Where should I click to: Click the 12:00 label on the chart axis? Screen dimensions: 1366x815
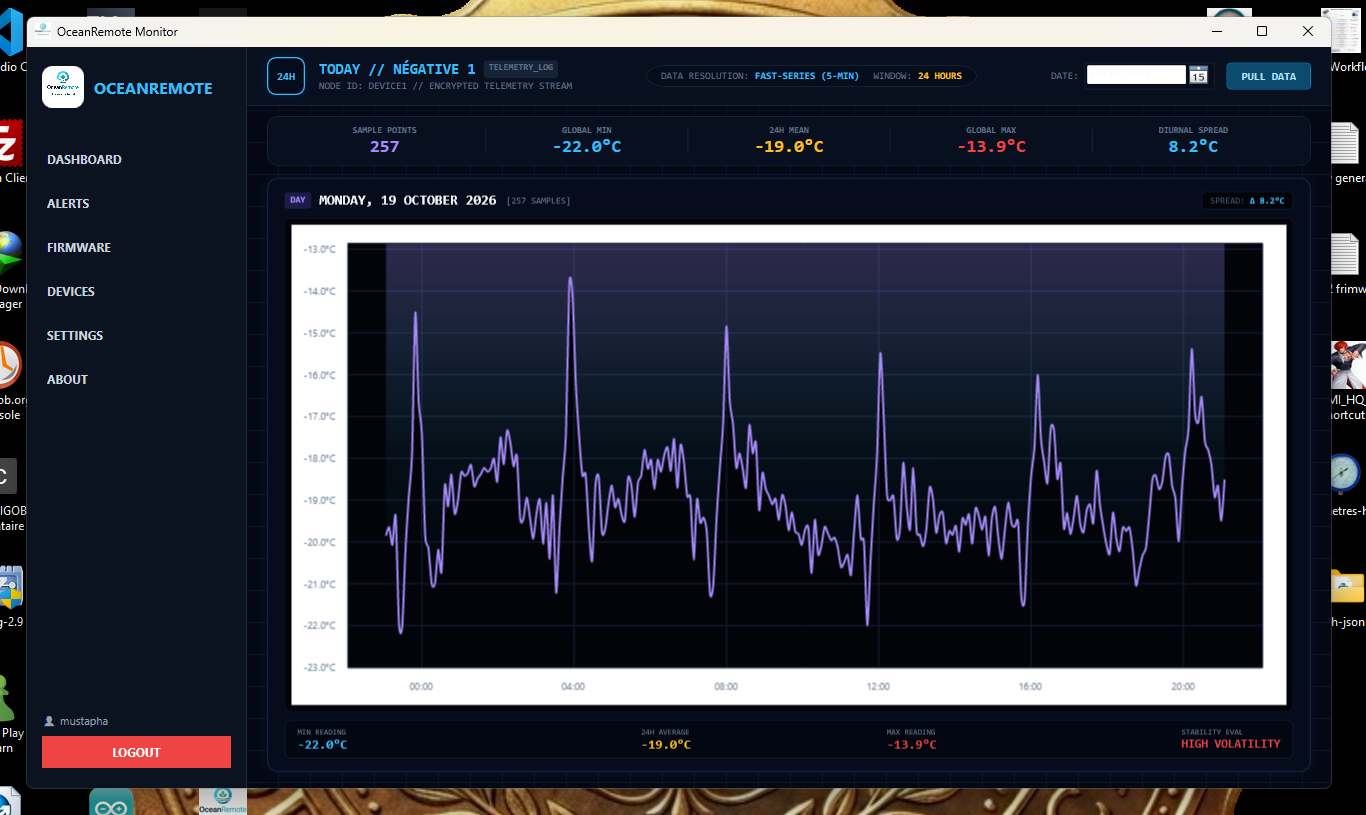click(x=878, y=686)
